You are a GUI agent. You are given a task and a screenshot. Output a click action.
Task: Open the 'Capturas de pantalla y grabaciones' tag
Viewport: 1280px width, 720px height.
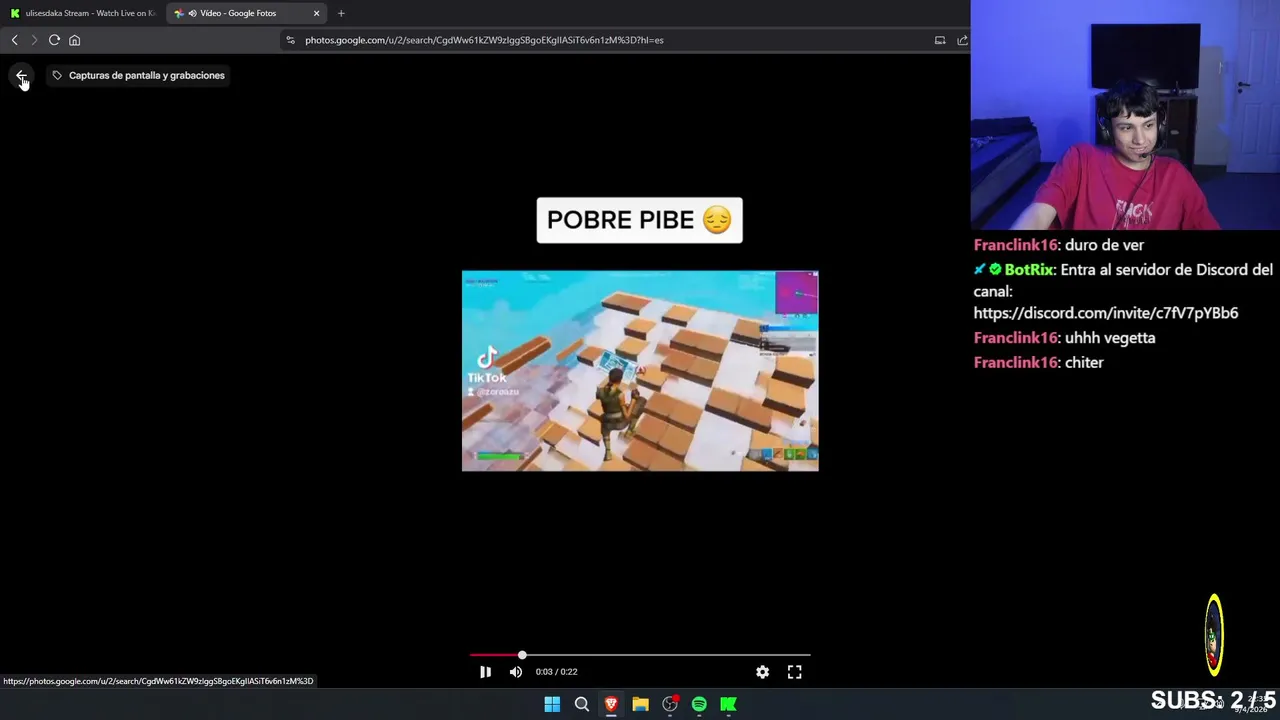tap(138, 76)
